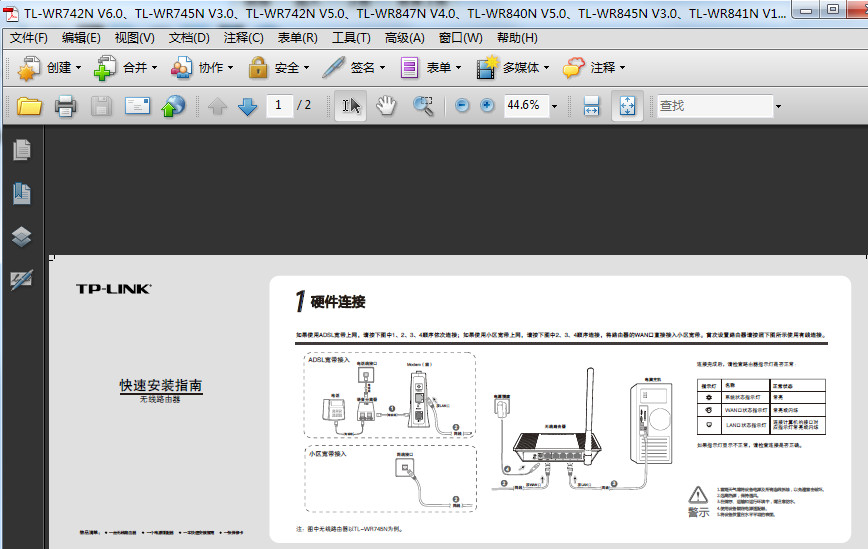This screenshot has height=549, width=868.
Task: Open the 注释(C) menu
Action: [244, 38]
